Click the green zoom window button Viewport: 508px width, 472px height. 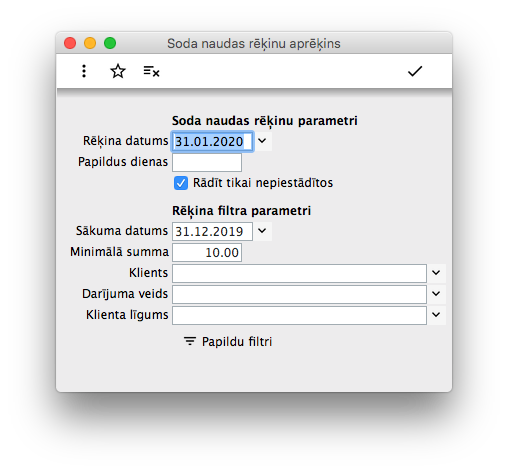click(x=110, y=43)
